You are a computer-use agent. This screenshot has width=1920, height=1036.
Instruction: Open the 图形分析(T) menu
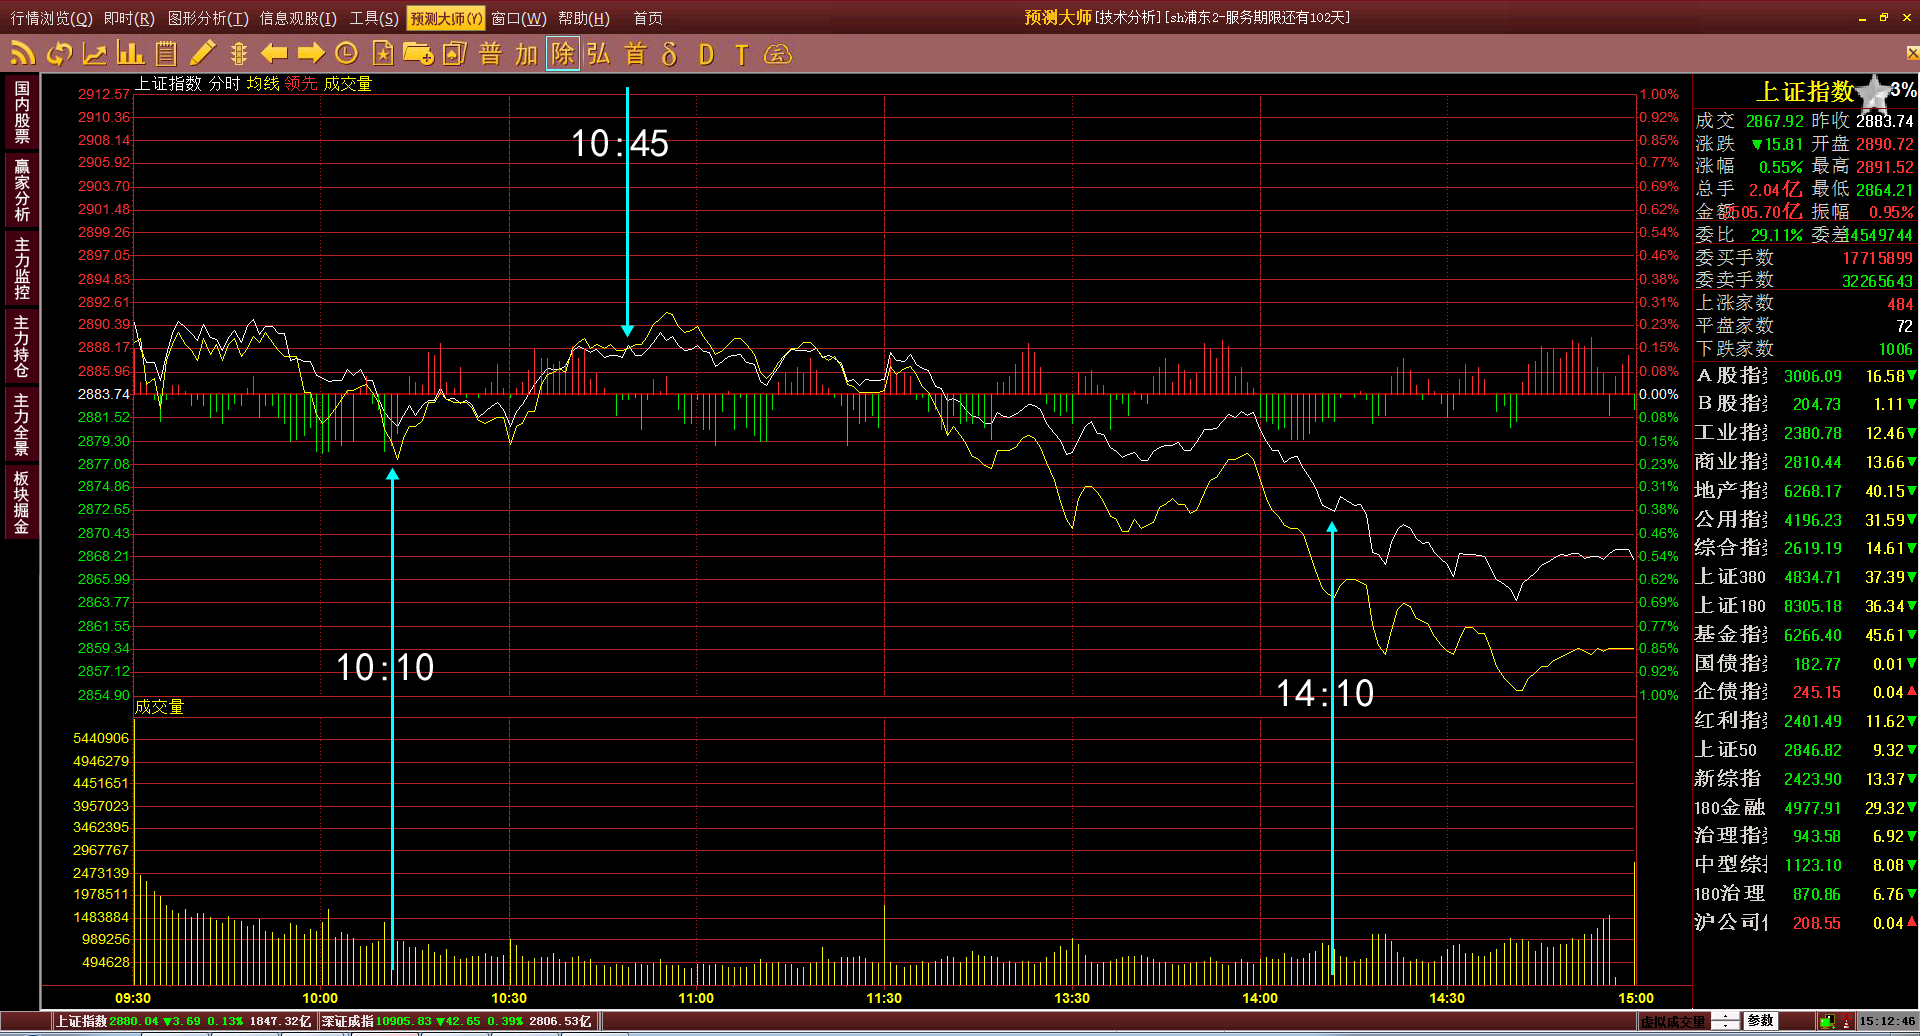(x=208, y=18)
